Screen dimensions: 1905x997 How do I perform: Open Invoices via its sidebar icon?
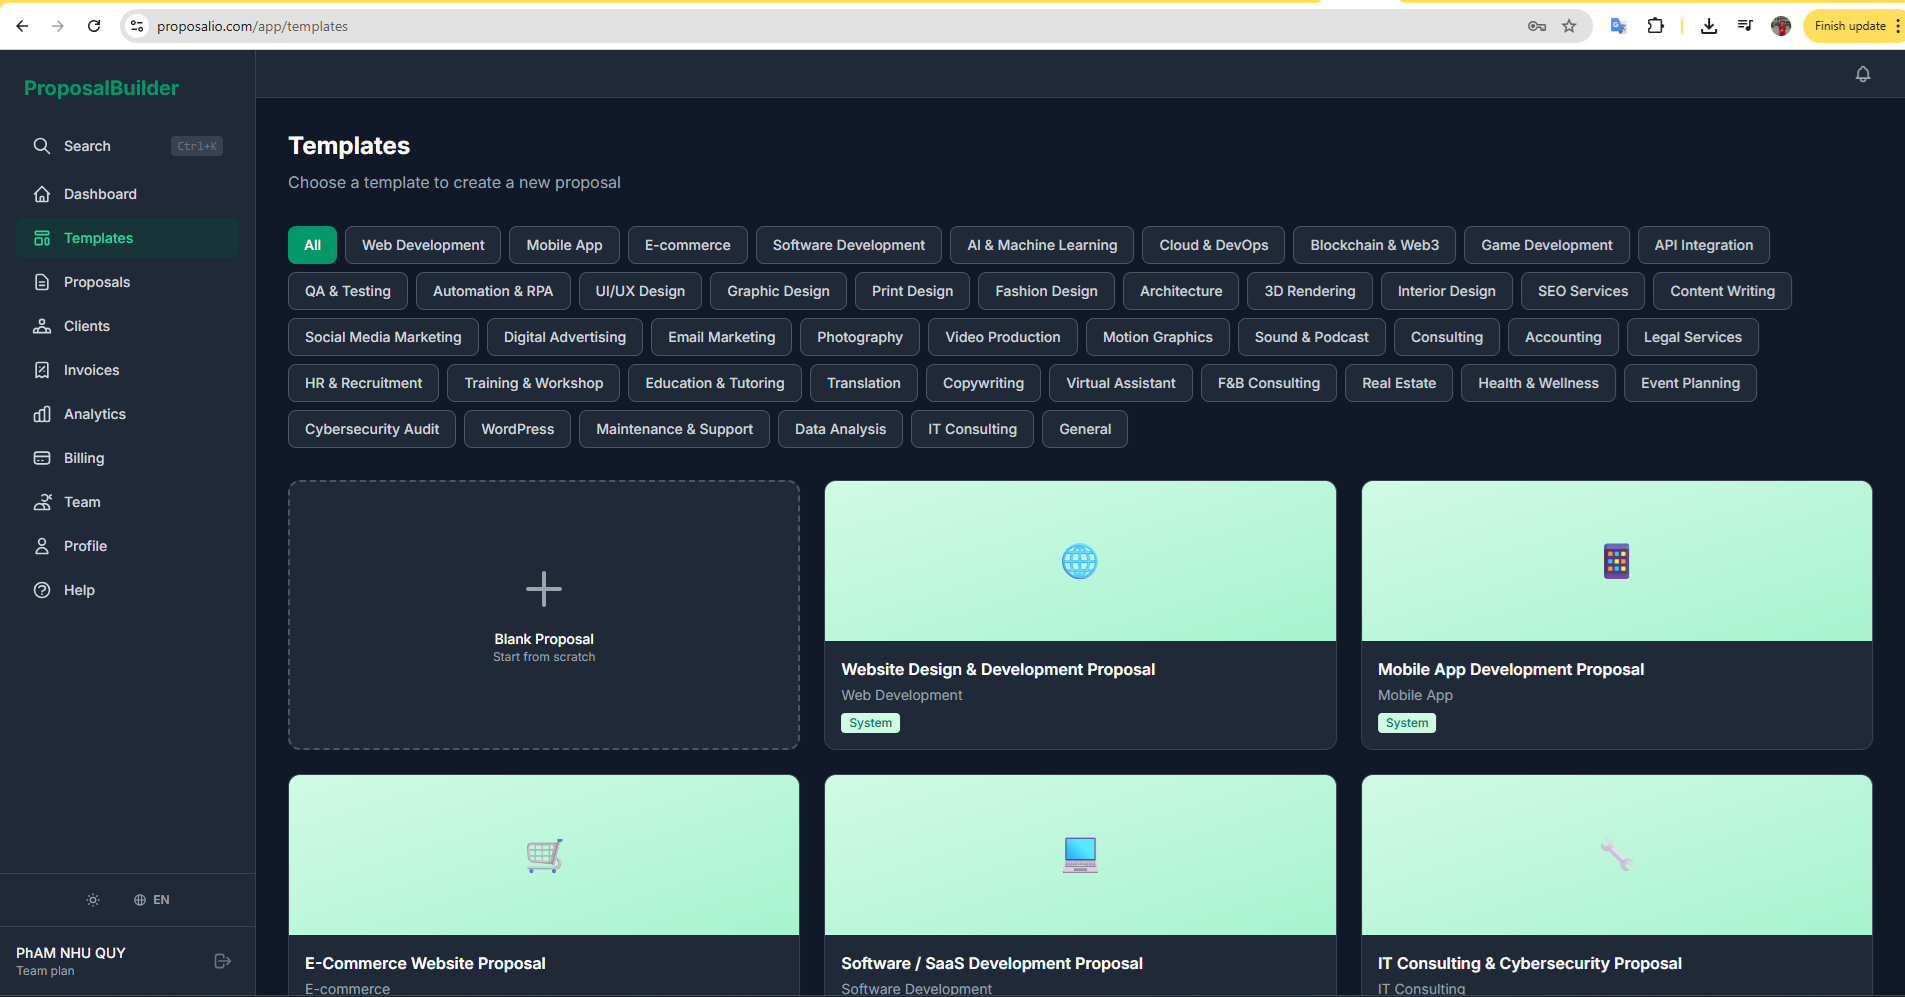click(x=43, y=369)
